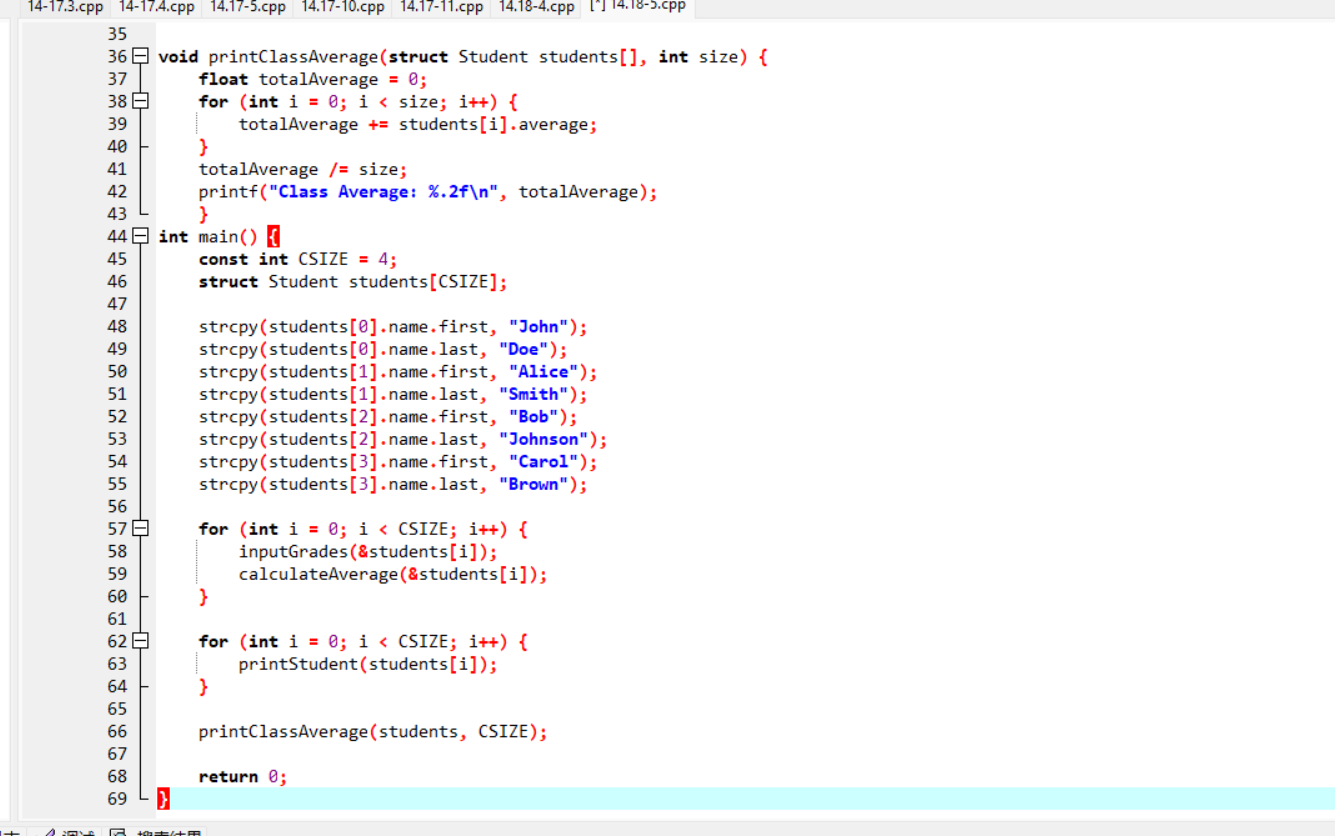
Task: Click the "for" keyword on line 62
Action: (213, 642)
